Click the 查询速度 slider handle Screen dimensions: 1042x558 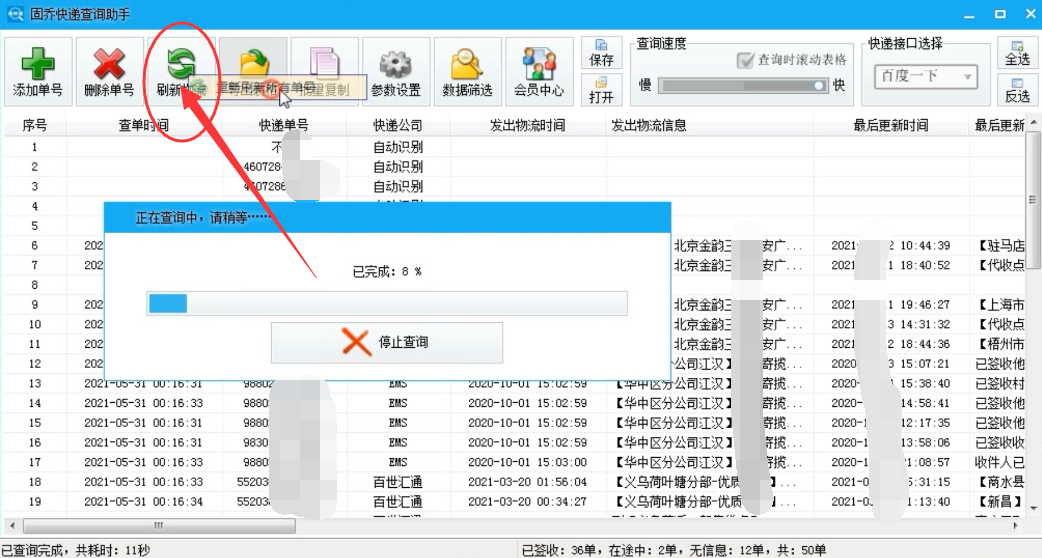click(x=819, y=86)
